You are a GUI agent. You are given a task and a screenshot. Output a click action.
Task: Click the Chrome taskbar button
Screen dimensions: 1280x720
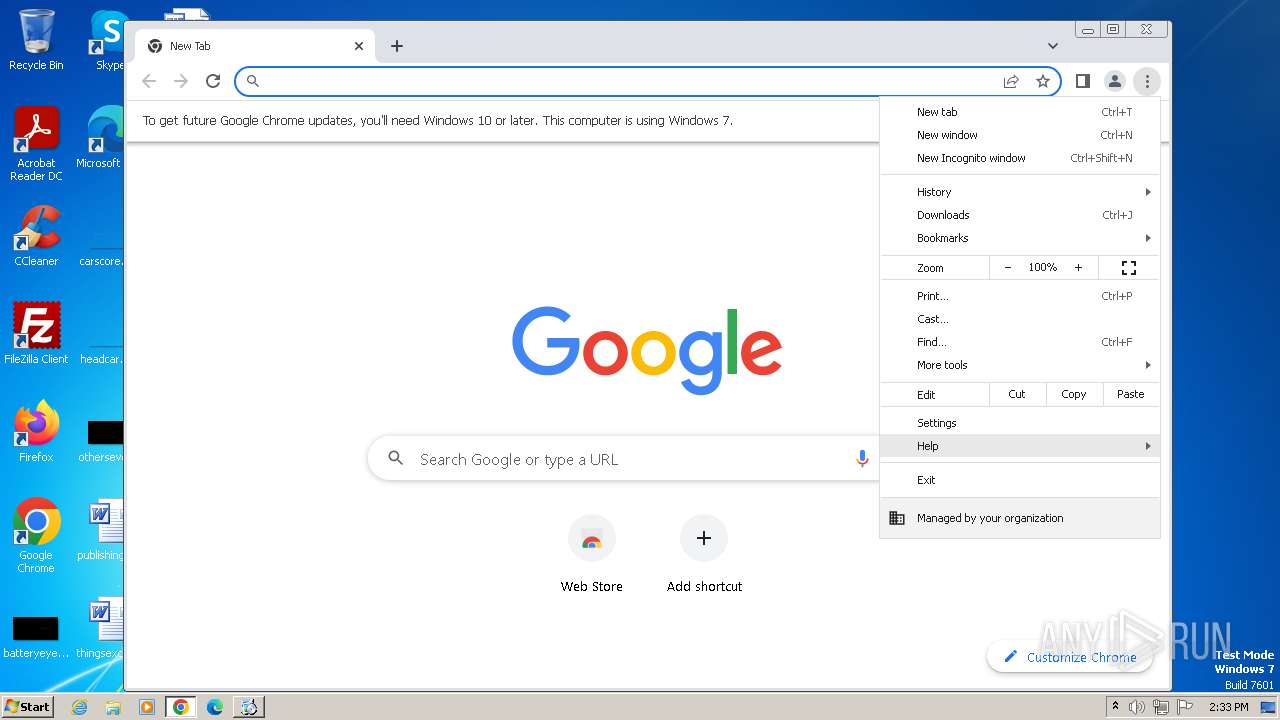181,707
